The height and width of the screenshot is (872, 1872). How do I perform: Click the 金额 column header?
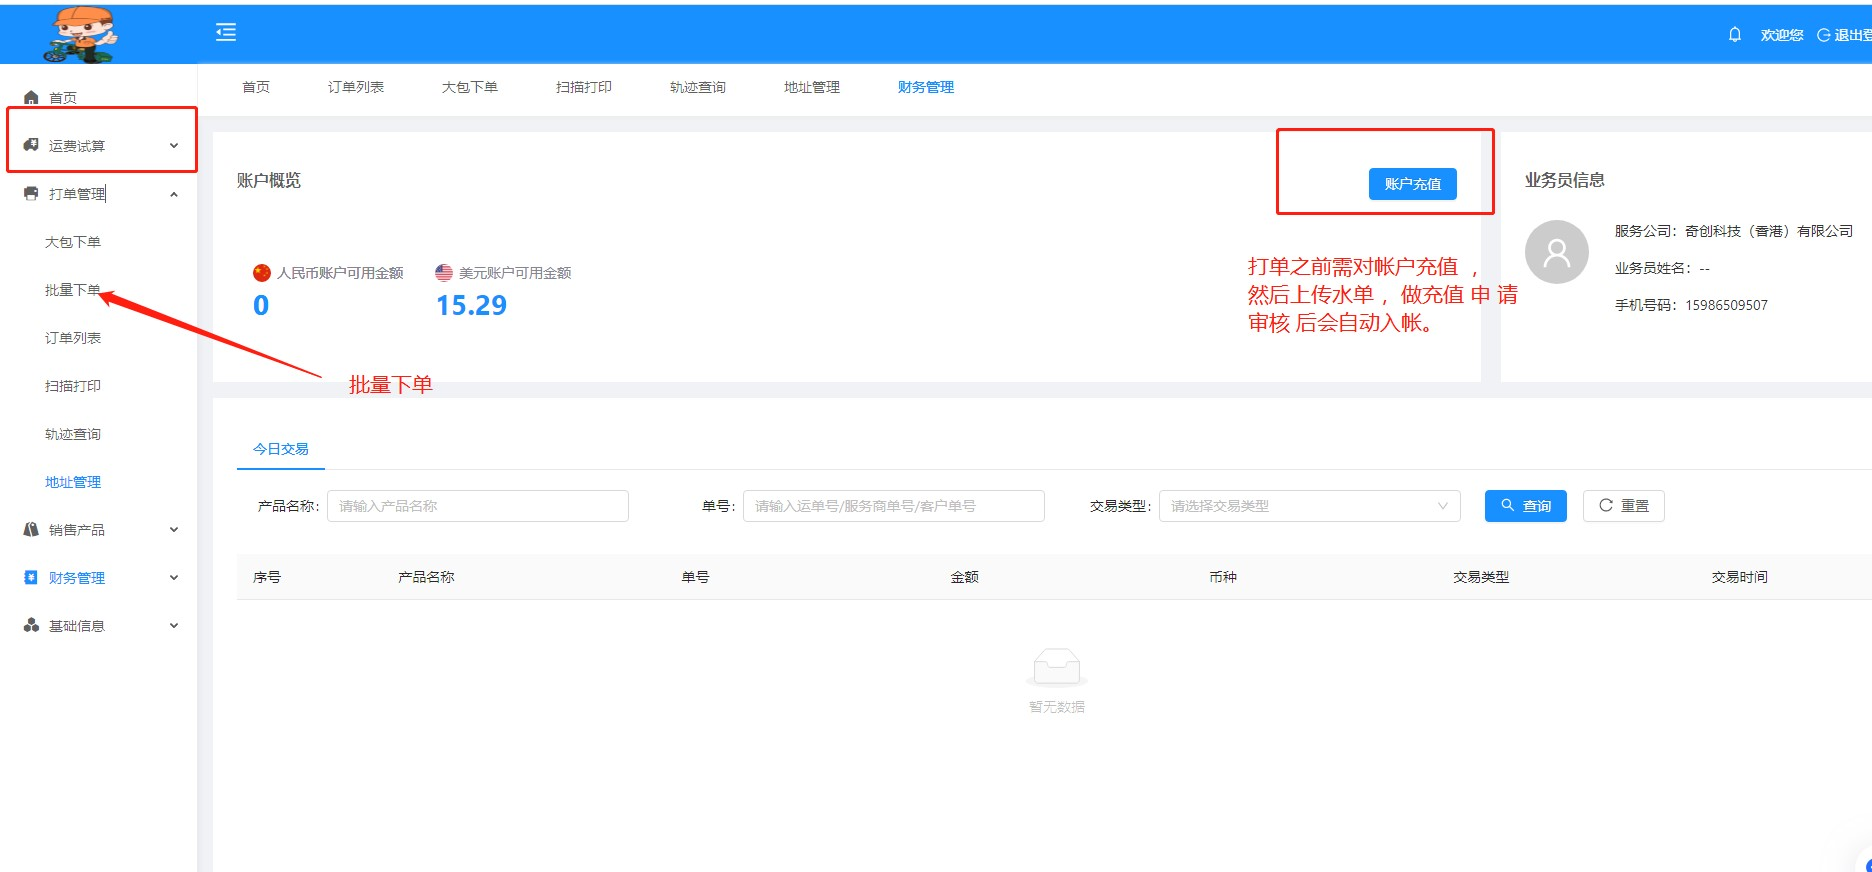[x=965, y=577]
